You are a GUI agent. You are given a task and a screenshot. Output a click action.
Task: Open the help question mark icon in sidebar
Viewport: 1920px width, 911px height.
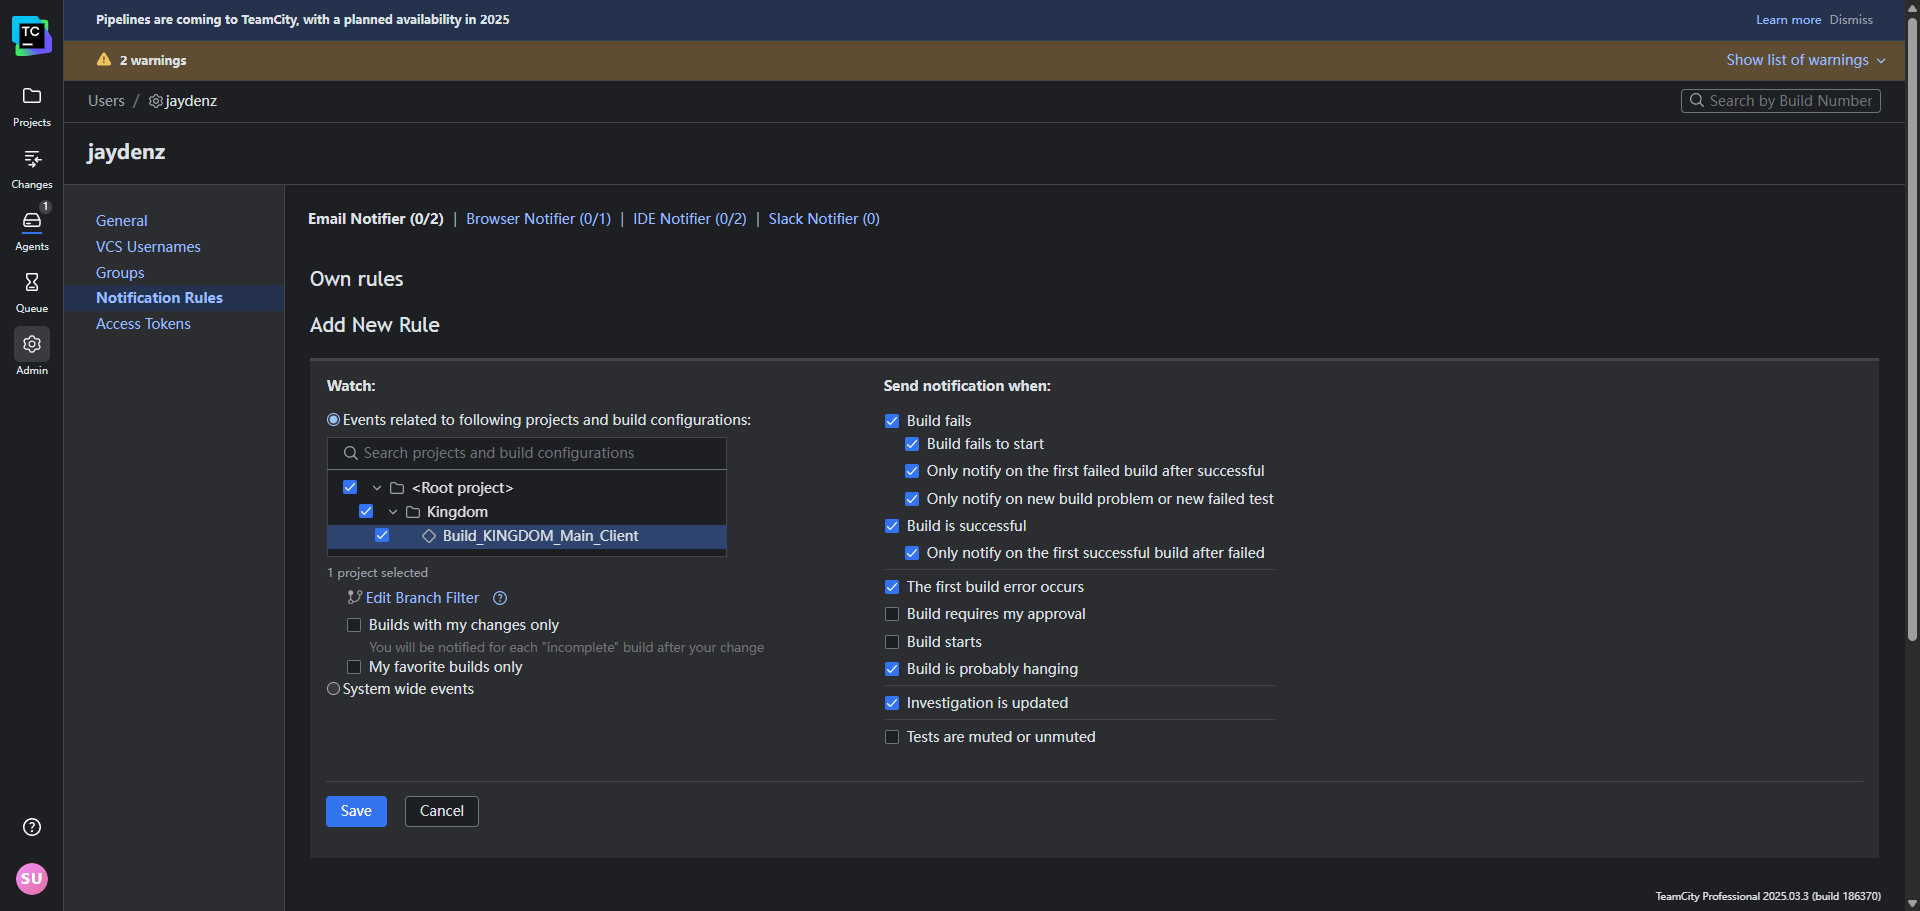(x=32, y=827)
